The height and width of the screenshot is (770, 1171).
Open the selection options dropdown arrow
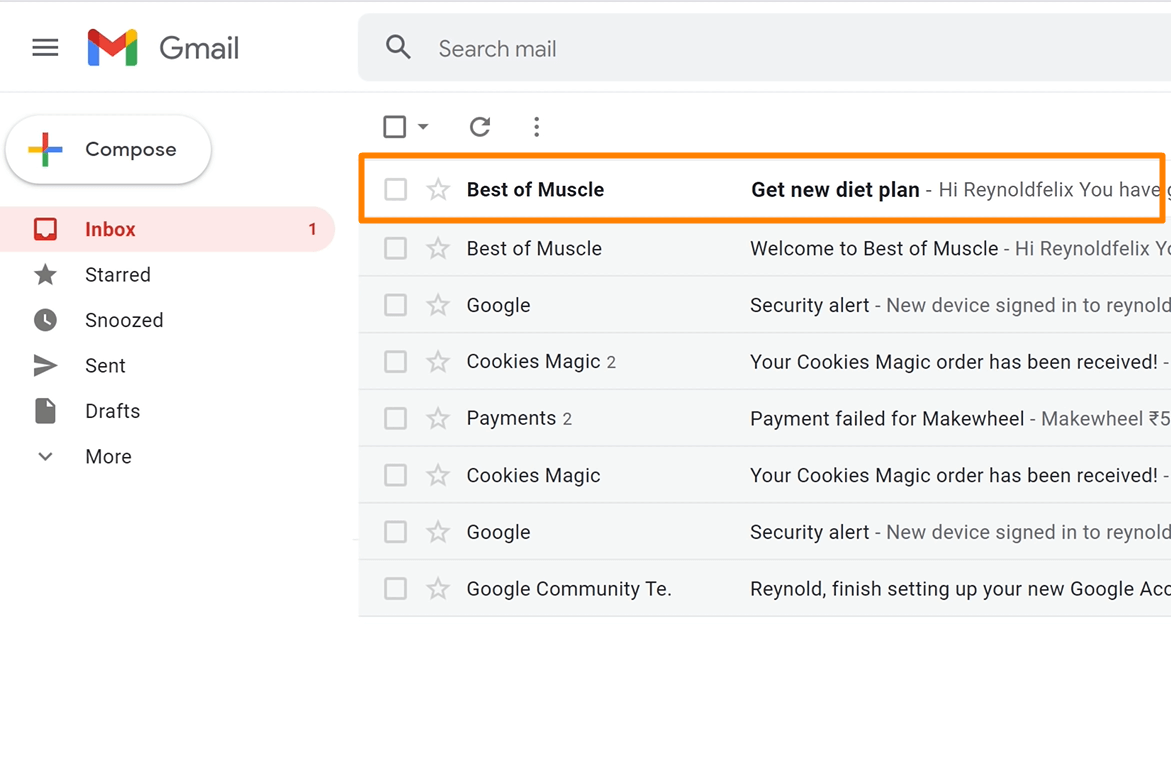tap(422, 128)
